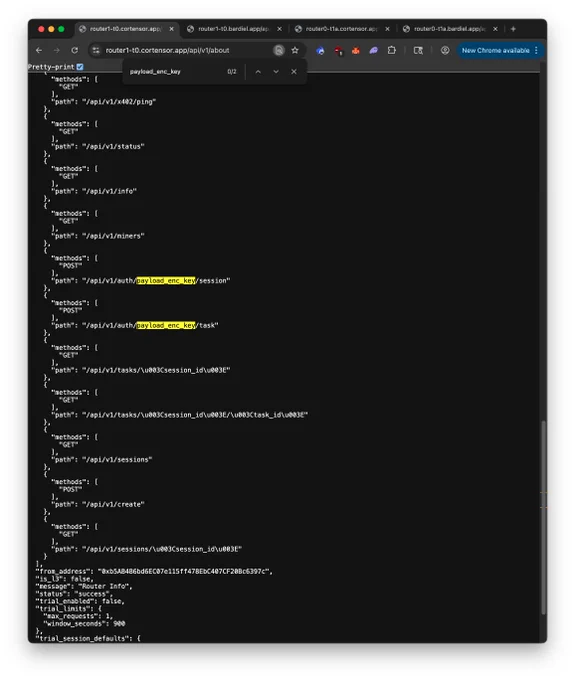Toggle the Pretty-print checkbox
Image resolution: width=575 pixels, height=680 pixels.
pyautogui.click(x=80, y=67)
